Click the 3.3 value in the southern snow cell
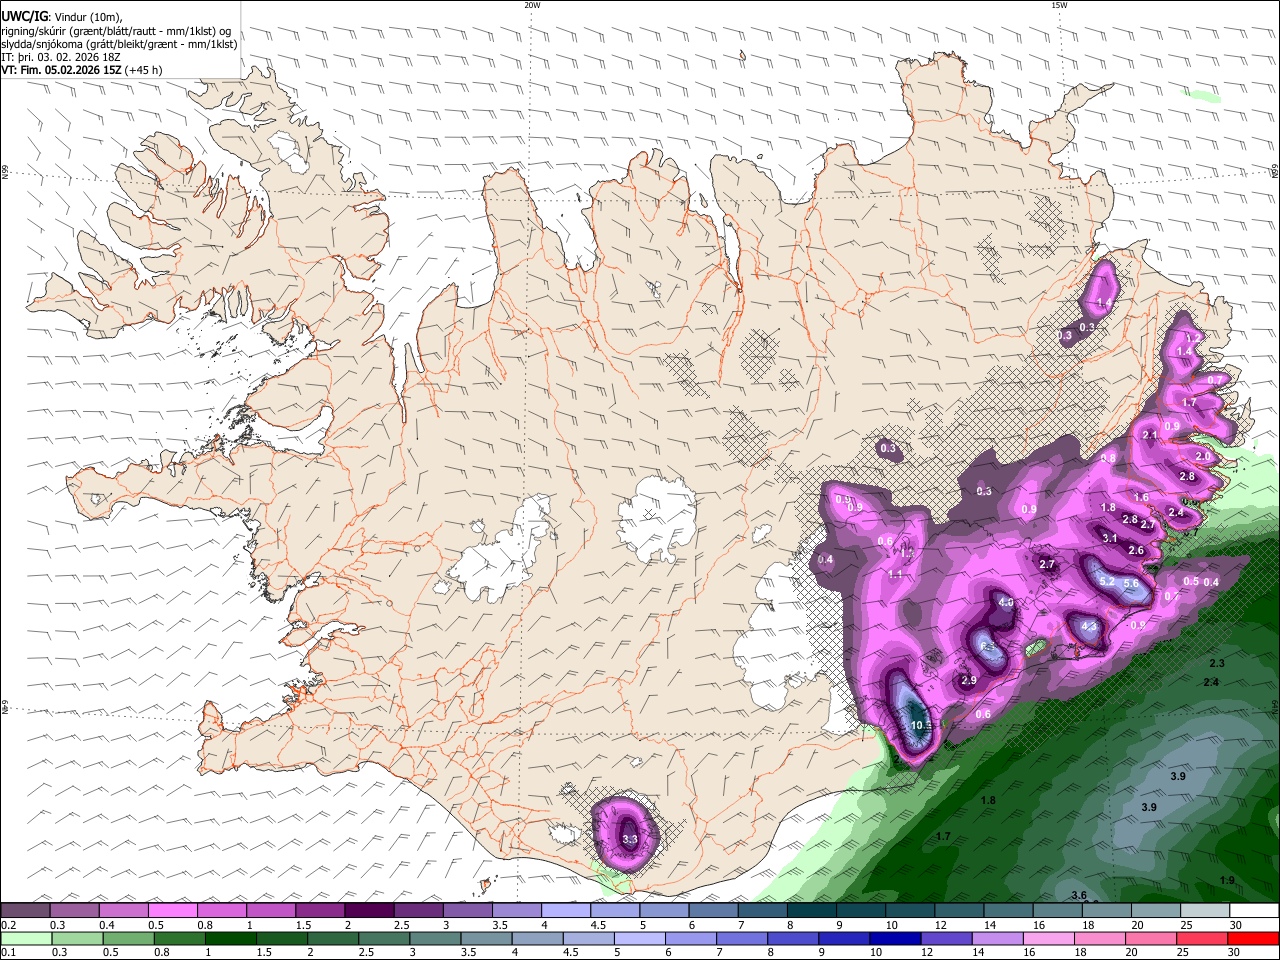The height and width of the screenshot is (960, 1280). 630,839
